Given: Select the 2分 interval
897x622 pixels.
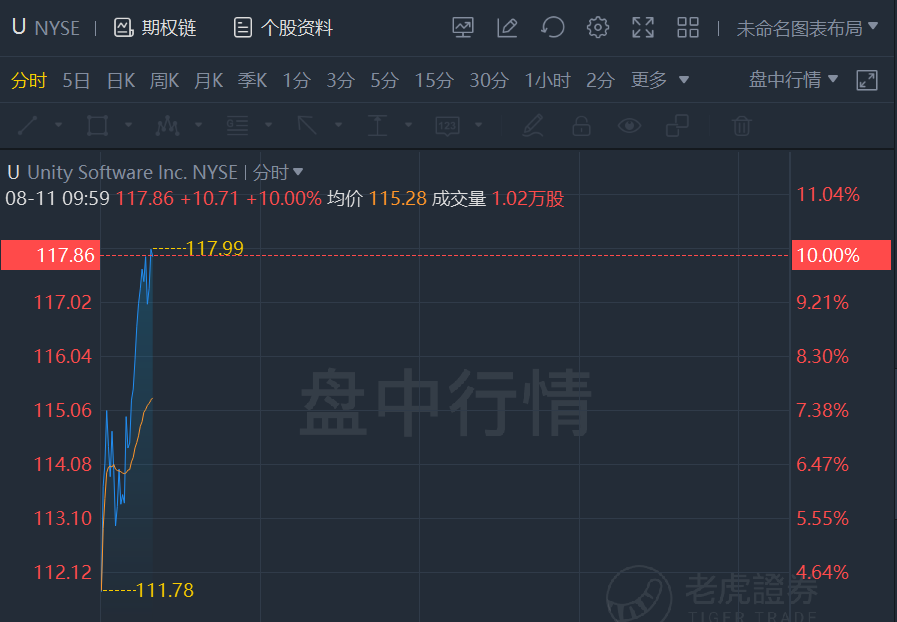Looking at the screenshot, I should 600,80.
